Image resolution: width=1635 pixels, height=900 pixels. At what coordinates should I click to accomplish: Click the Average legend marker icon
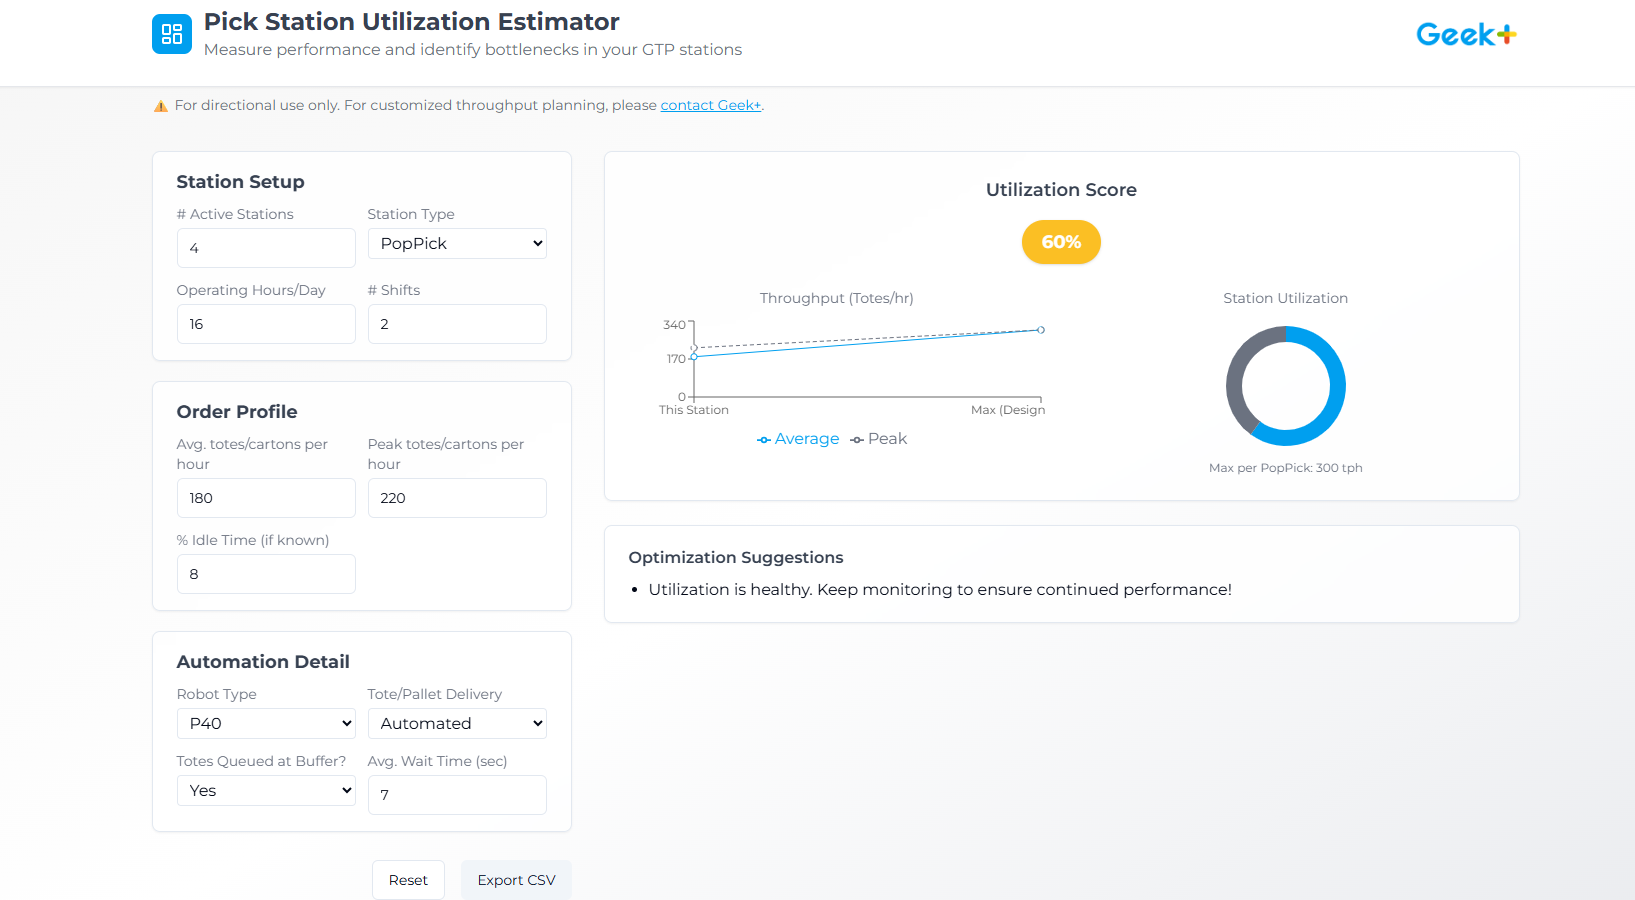pyautogui.click(x=763, y=439)
